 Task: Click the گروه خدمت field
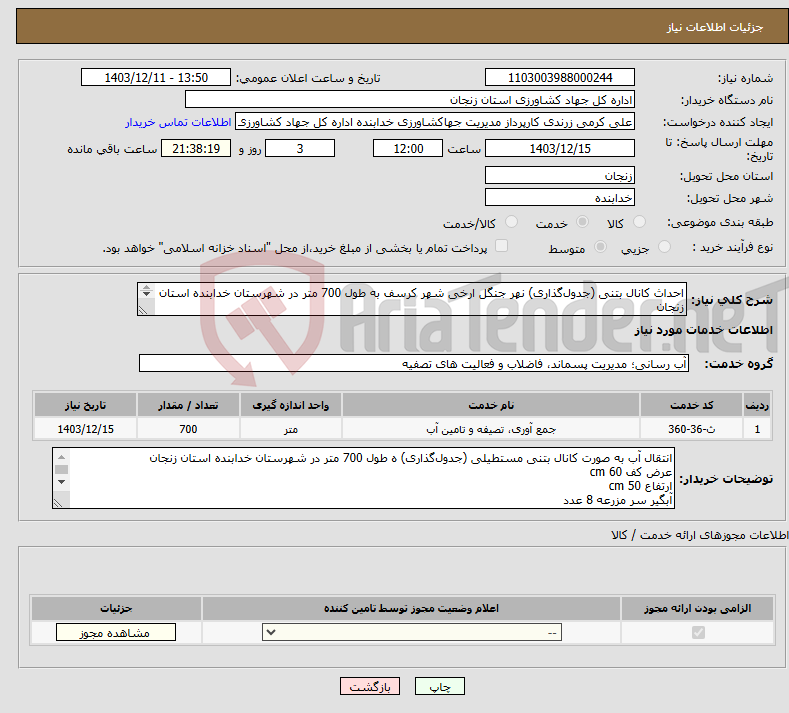pos(414,363)
